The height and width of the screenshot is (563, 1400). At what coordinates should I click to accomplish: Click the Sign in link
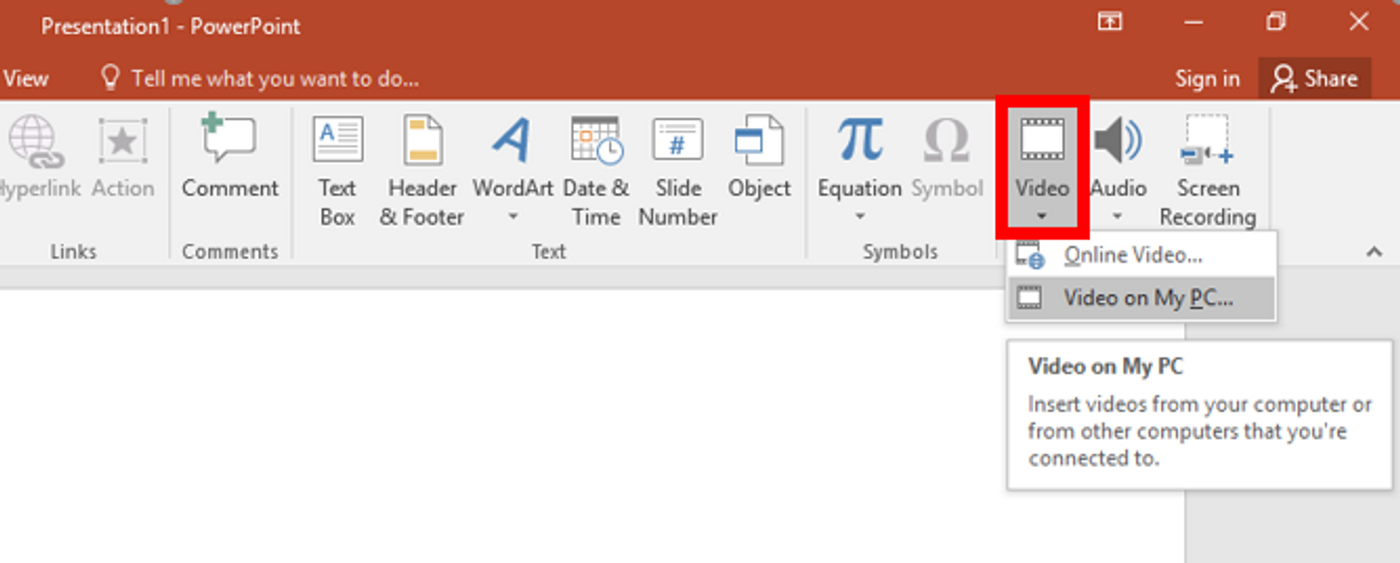(x=1207, y=79)
